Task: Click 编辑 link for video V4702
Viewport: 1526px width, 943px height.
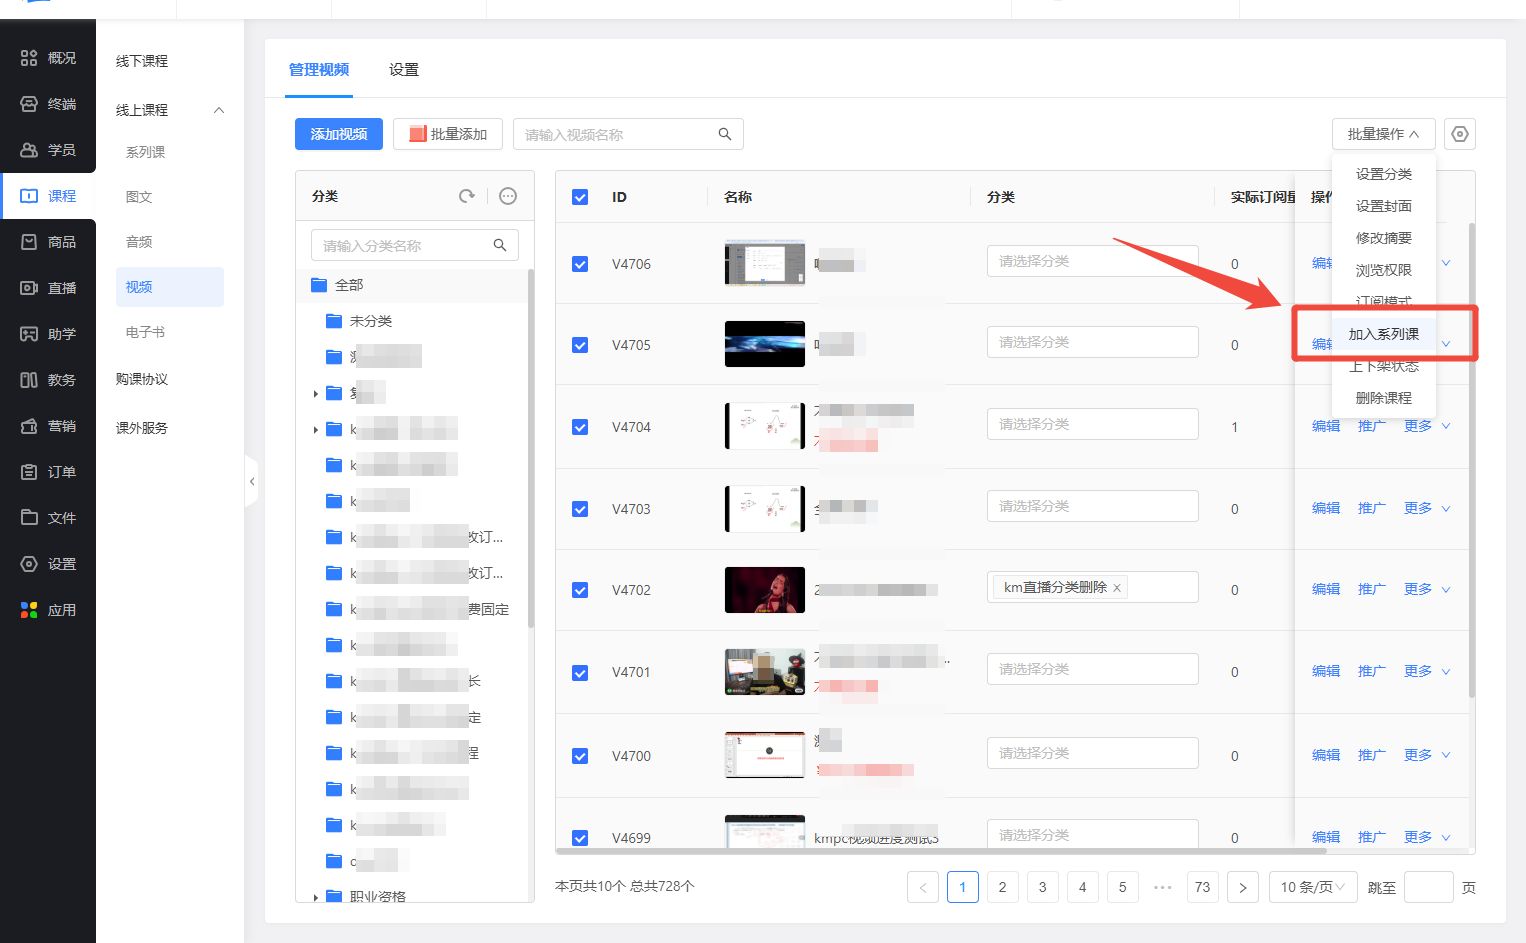Action: point(1326,589)
